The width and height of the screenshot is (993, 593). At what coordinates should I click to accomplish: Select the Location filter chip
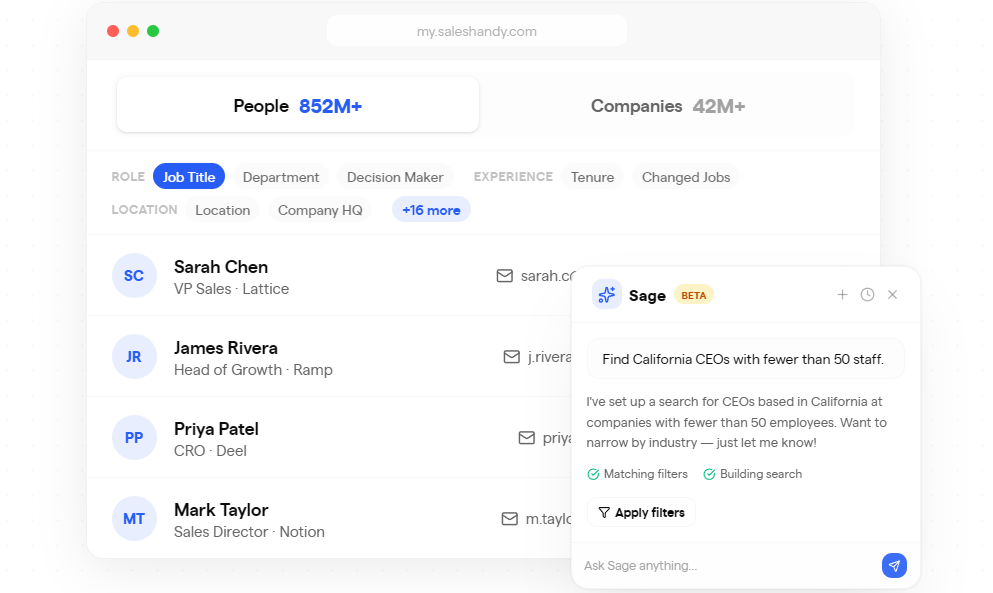click(222, 210)
